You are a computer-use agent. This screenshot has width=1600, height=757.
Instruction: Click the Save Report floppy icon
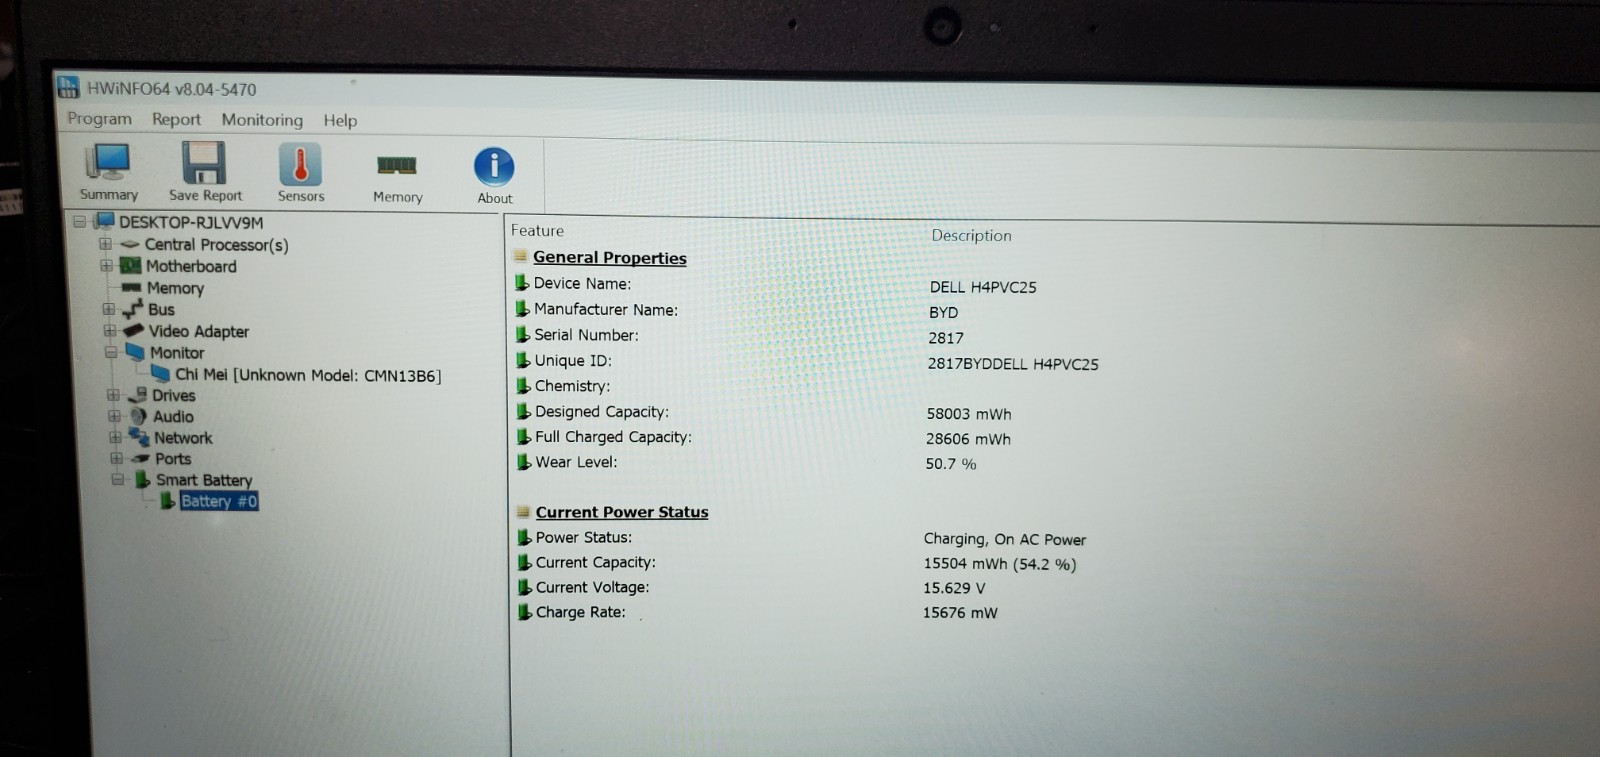(204, 162)
